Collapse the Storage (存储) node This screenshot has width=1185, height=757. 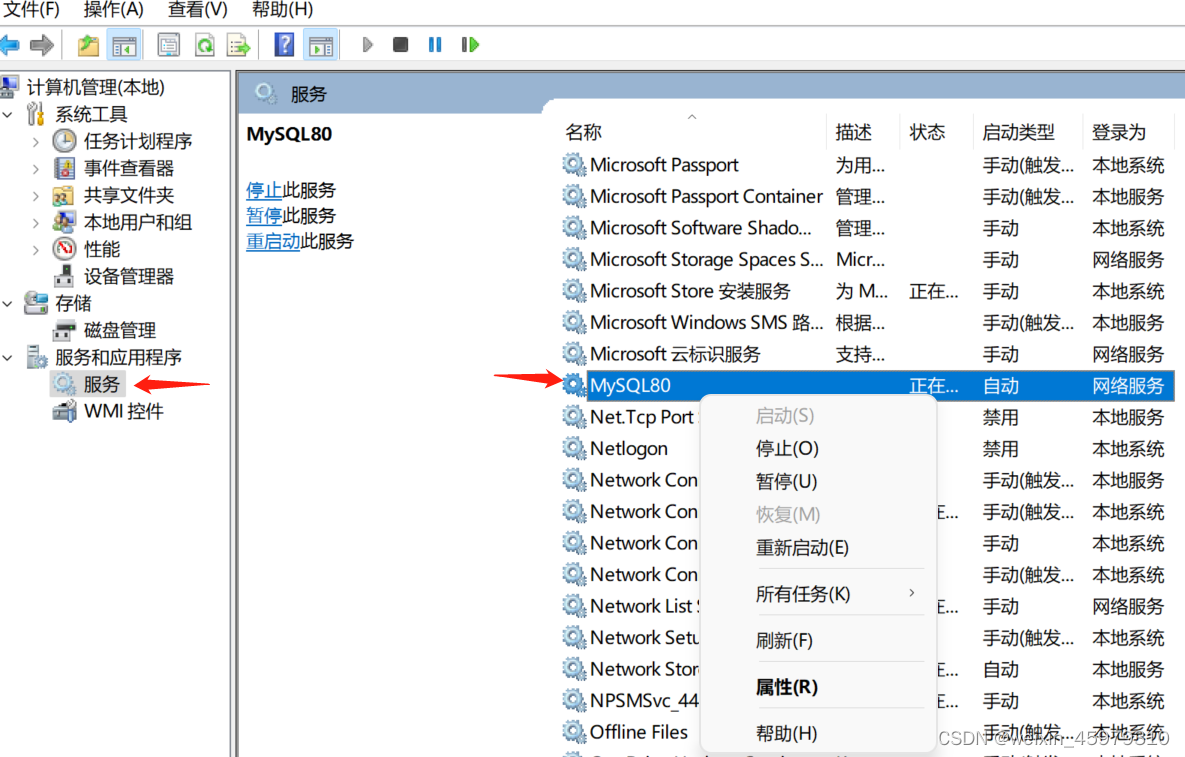8,304
